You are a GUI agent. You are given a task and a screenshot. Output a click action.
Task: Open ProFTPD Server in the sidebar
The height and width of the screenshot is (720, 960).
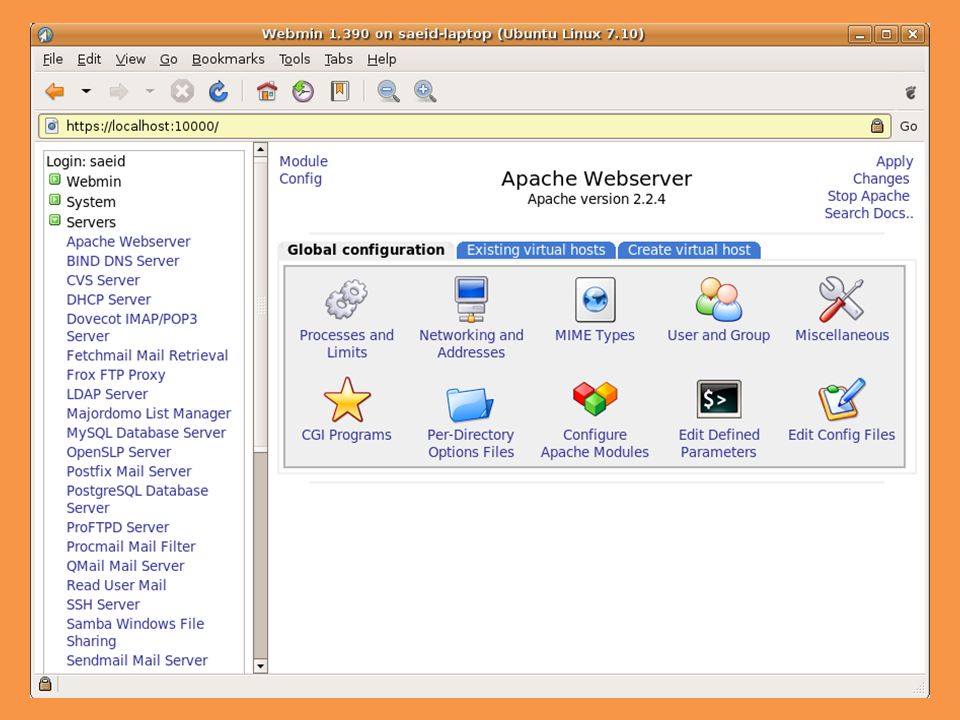(x=118, y=527)
